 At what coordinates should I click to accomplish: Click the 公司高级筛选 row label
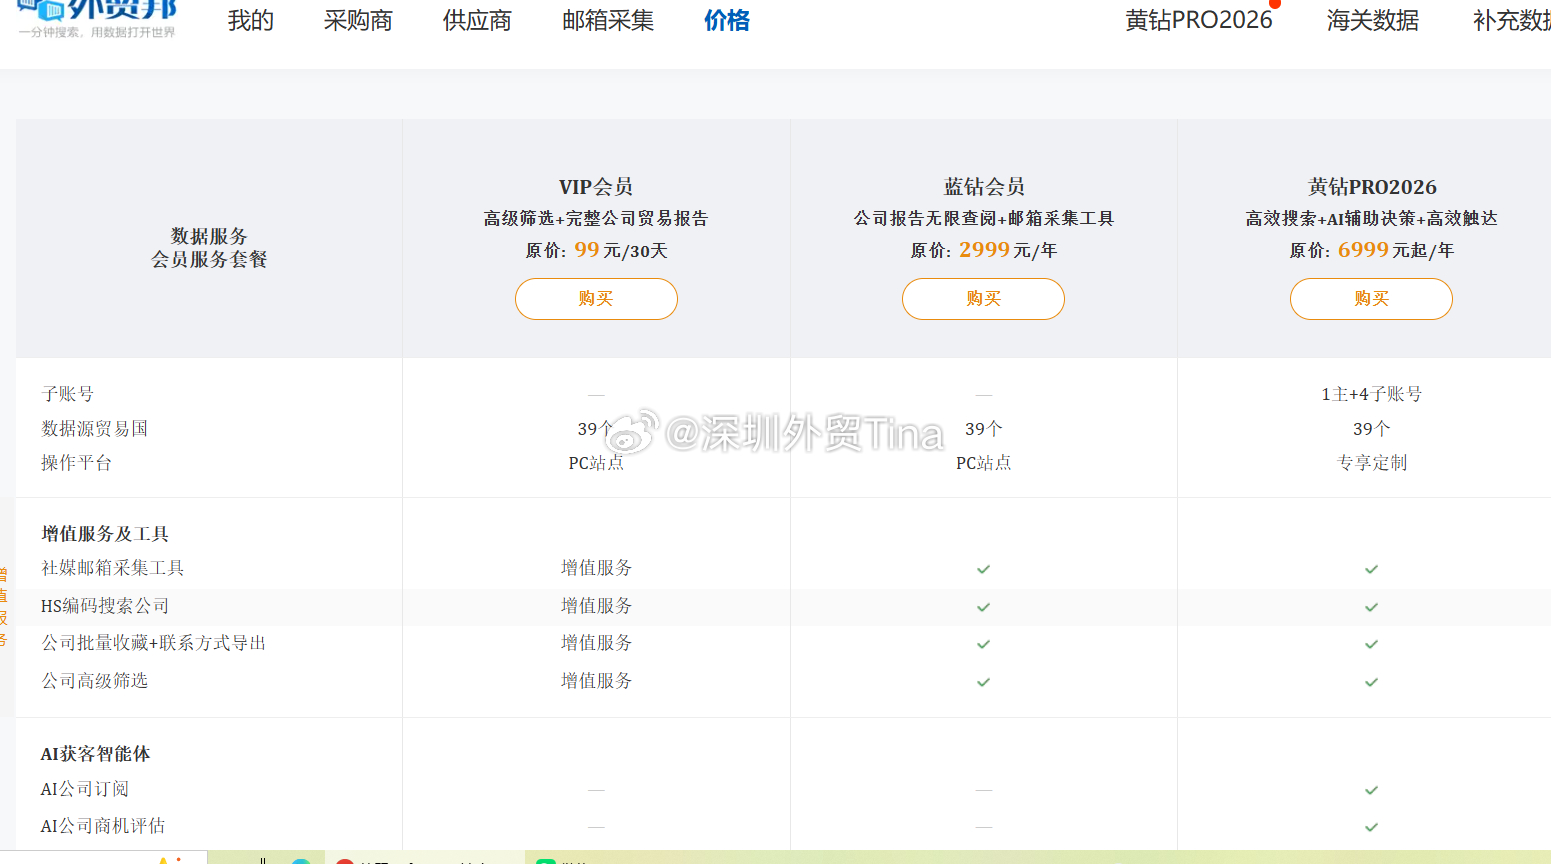click(x=95, y=681)
